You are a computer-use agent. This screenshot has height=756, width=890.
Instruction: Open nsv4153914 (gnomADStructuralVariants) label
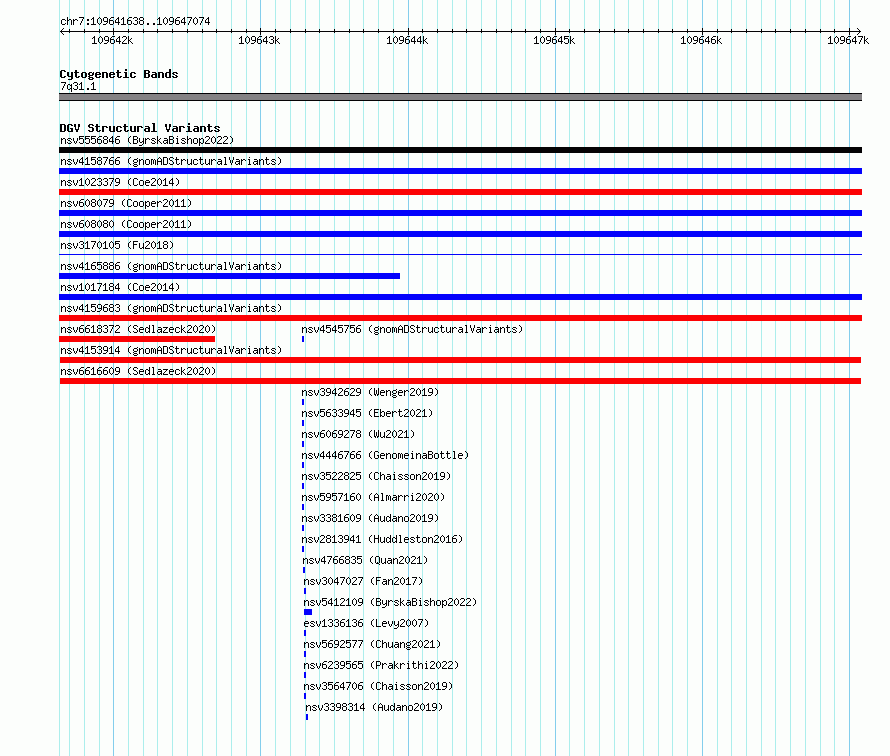pyautogui.click(x=171, y=350)
